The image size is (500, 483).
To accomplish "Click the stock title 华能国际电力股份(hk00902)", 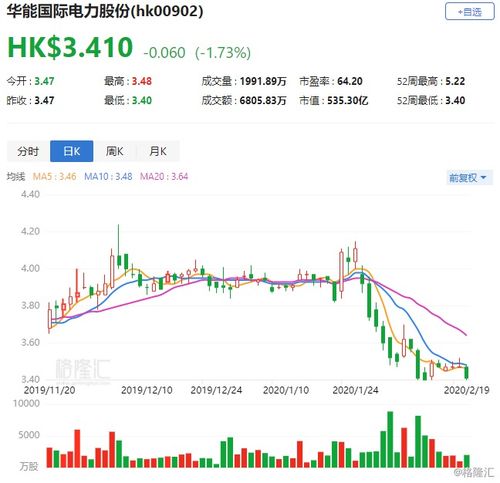I will click(x=105, y=11).
